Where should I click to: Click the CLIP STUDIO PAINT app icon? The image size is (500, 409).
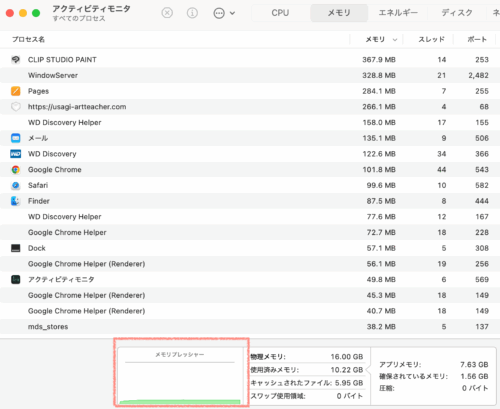coord(16,60)
